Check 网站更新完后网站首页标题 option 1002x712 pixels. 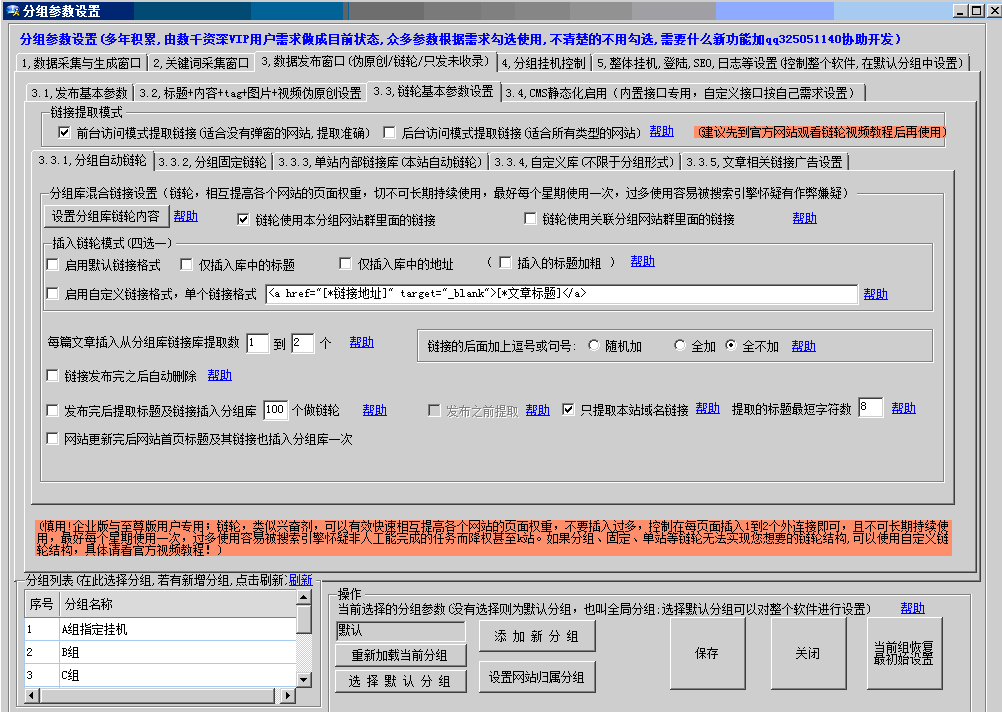click(52, 439)
